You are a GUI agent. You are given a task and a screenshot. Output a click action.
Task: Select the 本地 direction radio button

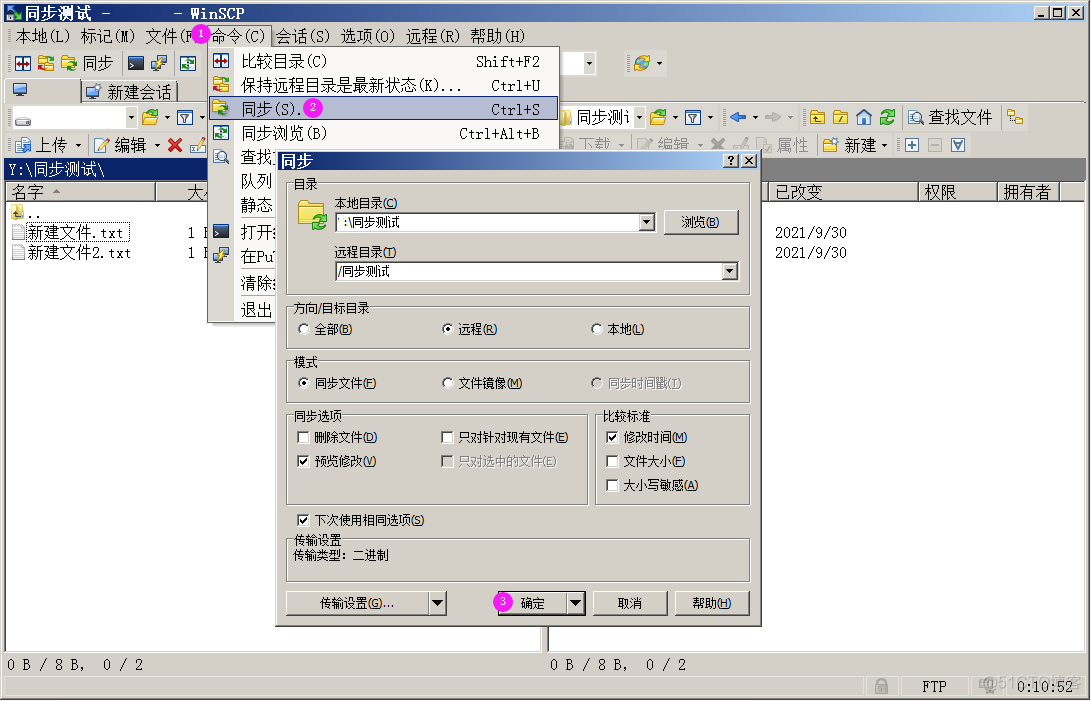coord(596,329)
